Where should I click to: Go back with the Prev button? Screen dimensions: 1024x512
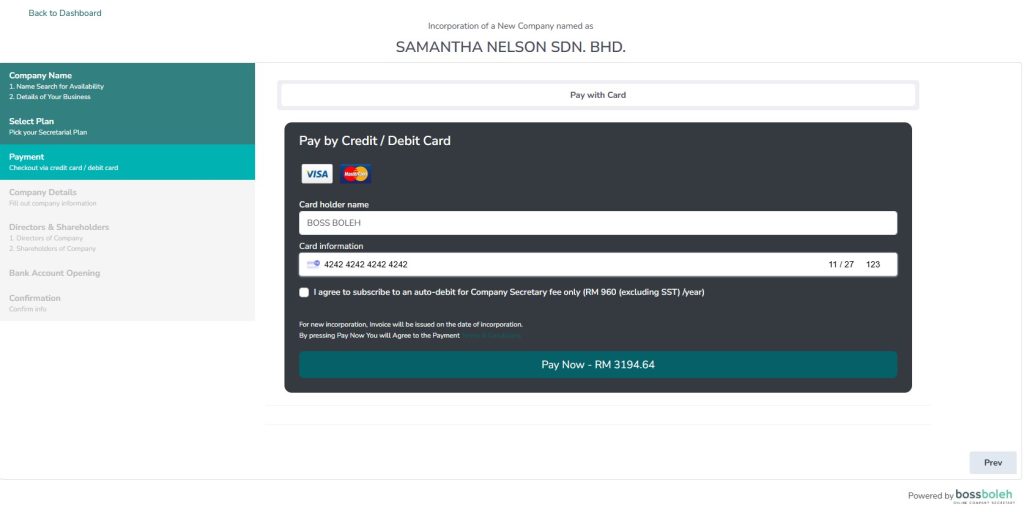tap(993, 462)
